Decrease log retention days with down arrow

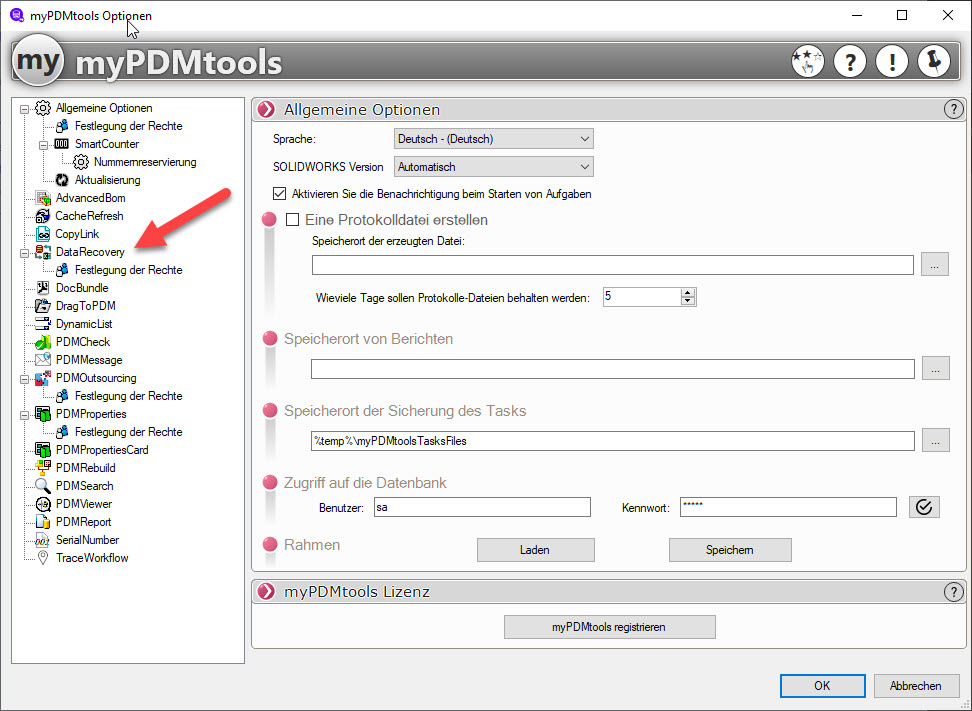688,301
